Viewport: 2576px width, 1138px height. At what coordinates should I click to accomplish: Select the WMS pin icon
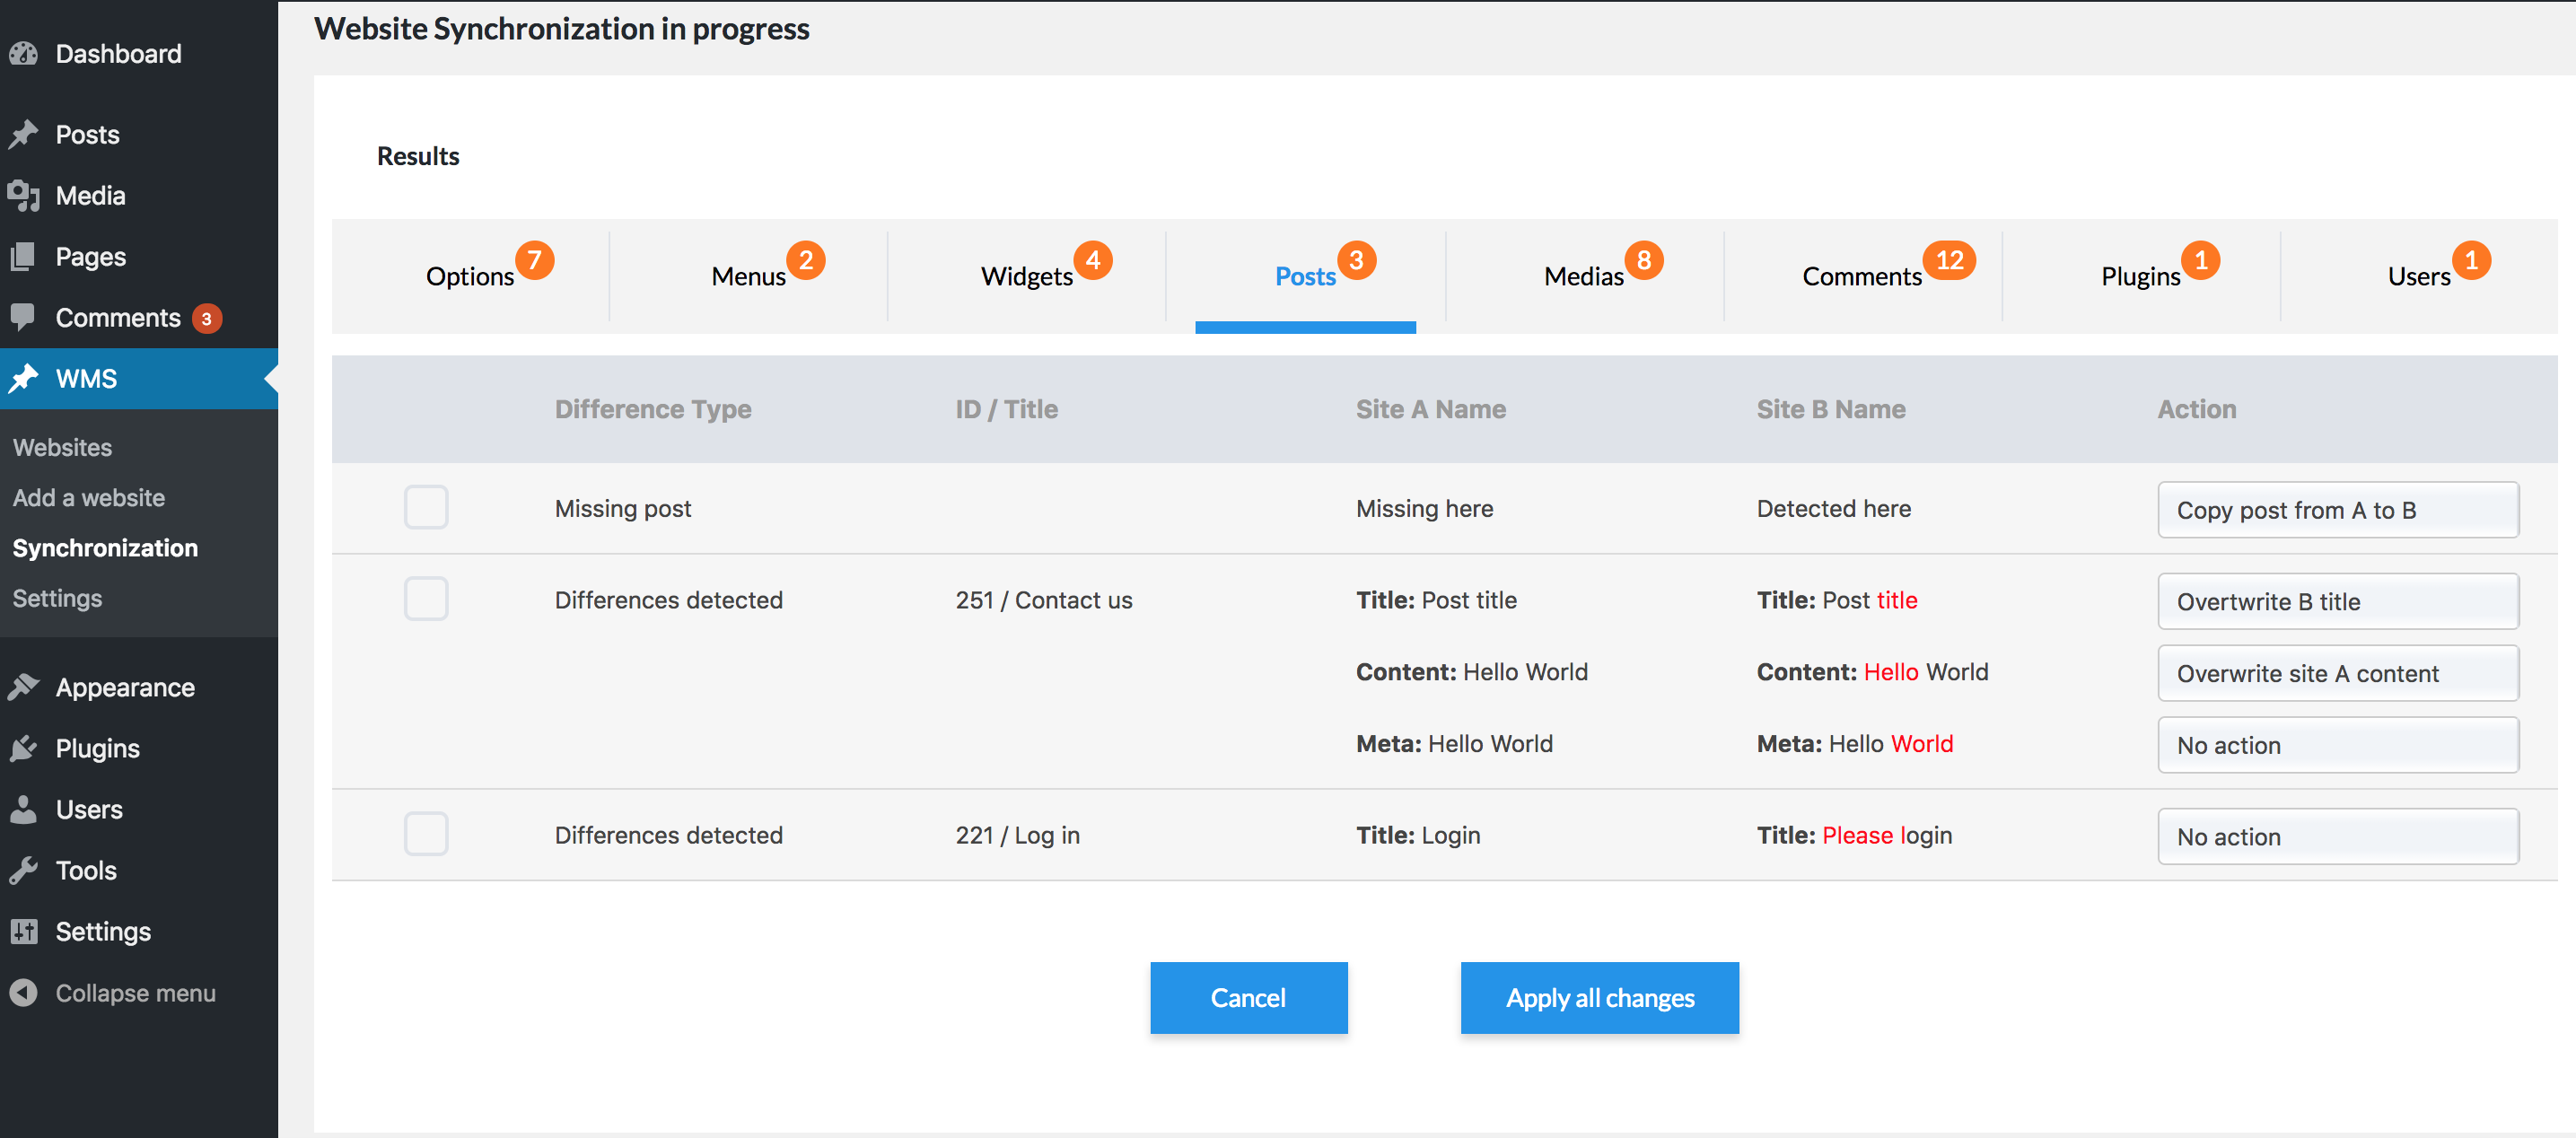(x=25, y=378)
